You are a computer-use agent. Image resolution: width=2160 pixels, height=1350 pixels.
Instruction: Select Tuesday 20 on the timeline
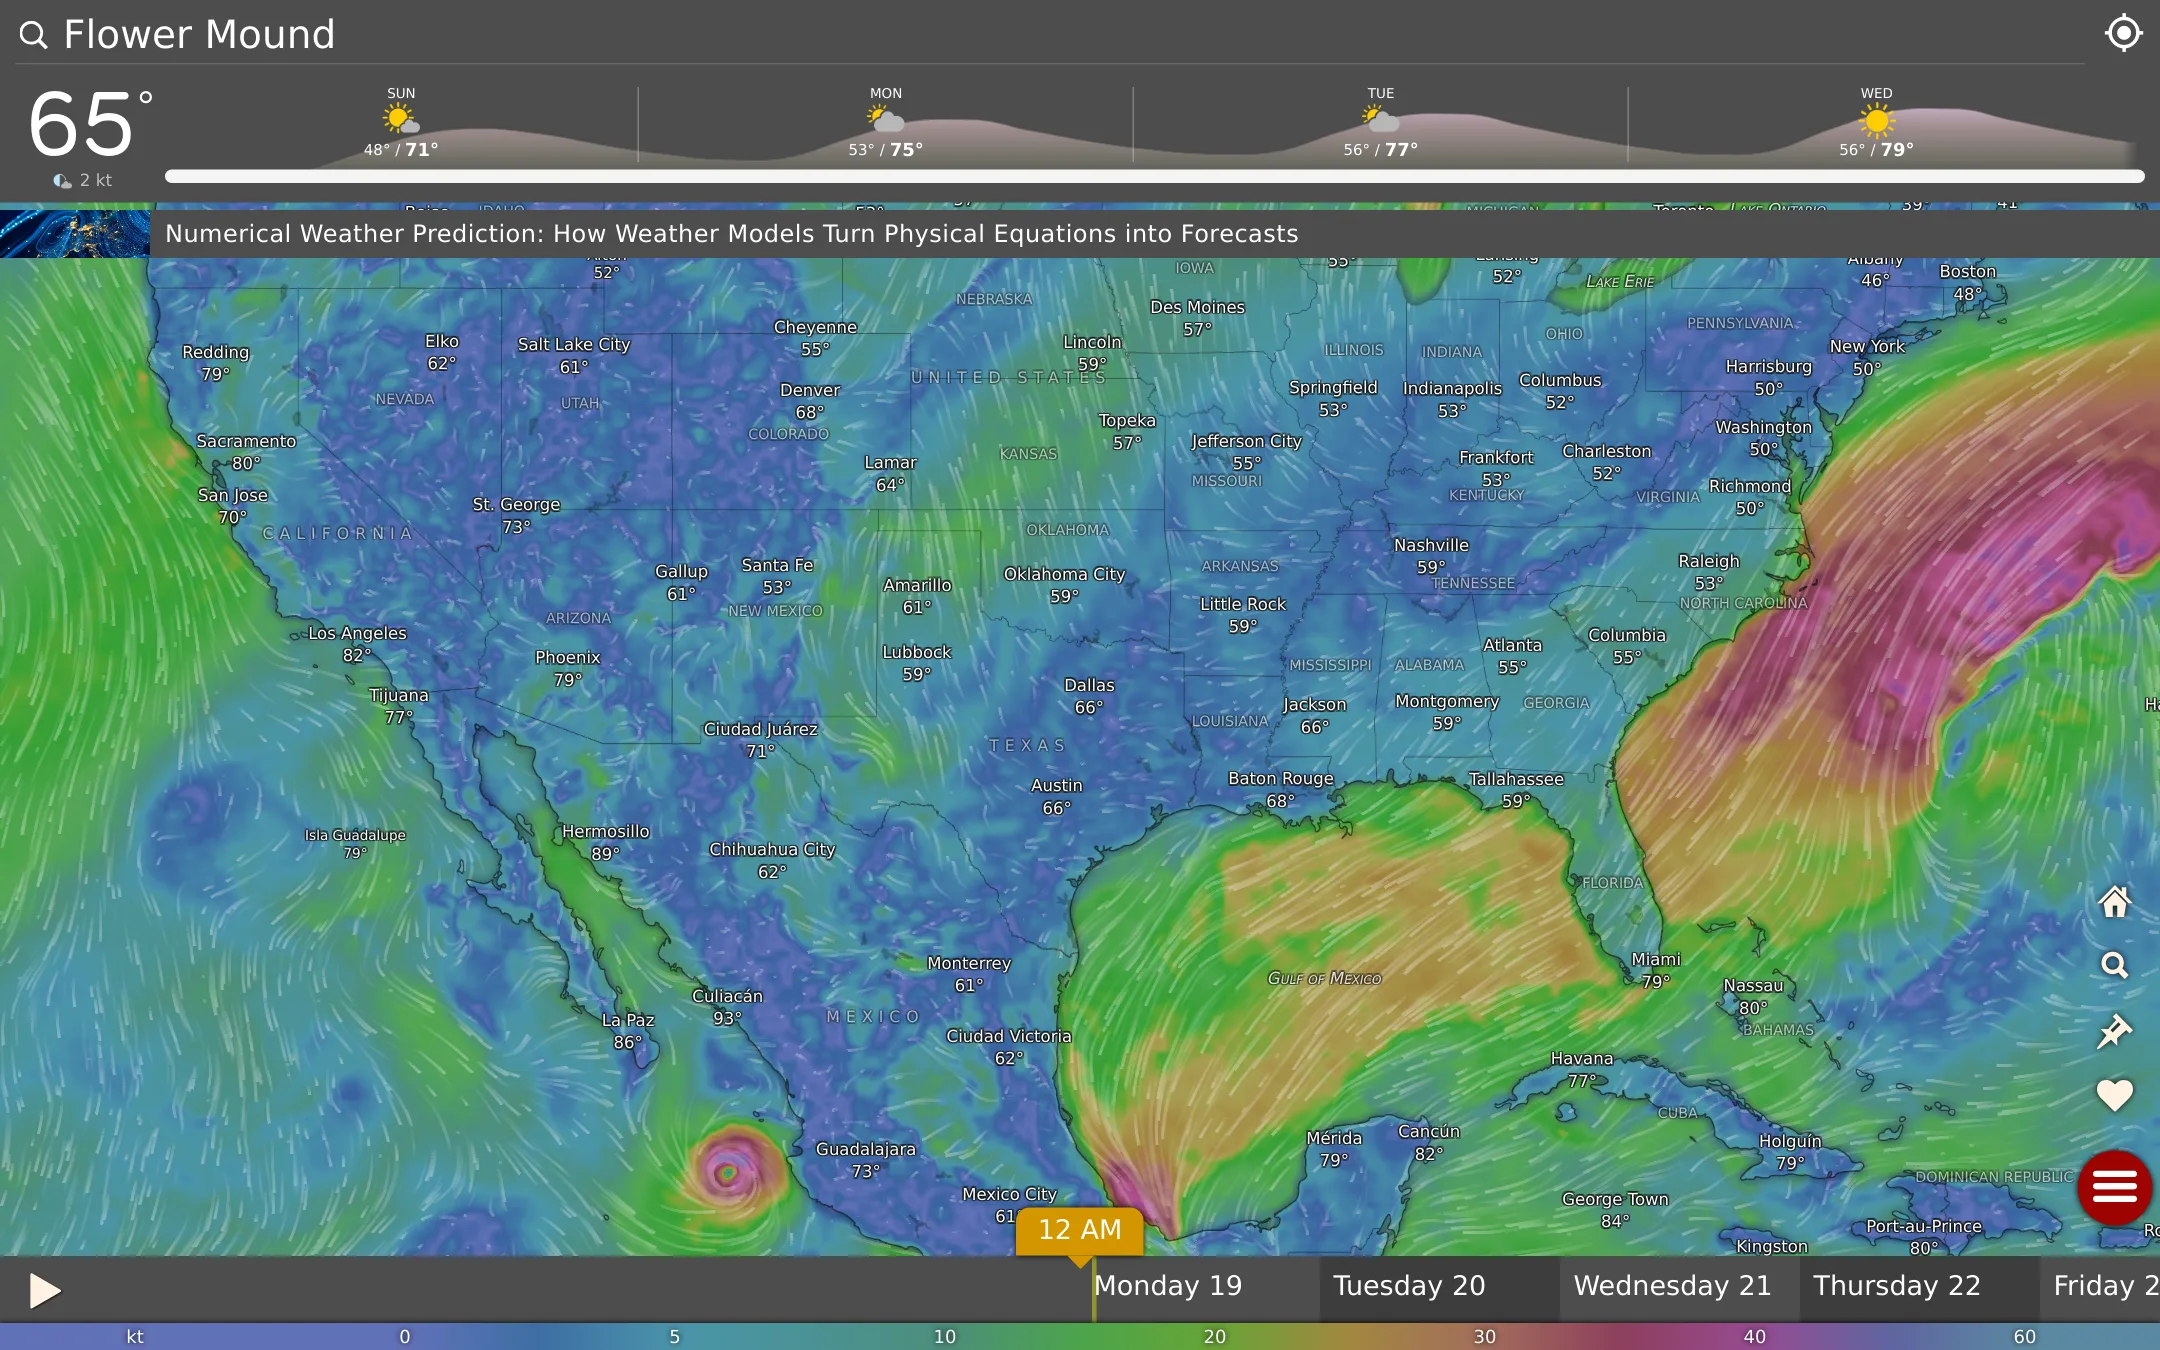coord(1409,1285)
